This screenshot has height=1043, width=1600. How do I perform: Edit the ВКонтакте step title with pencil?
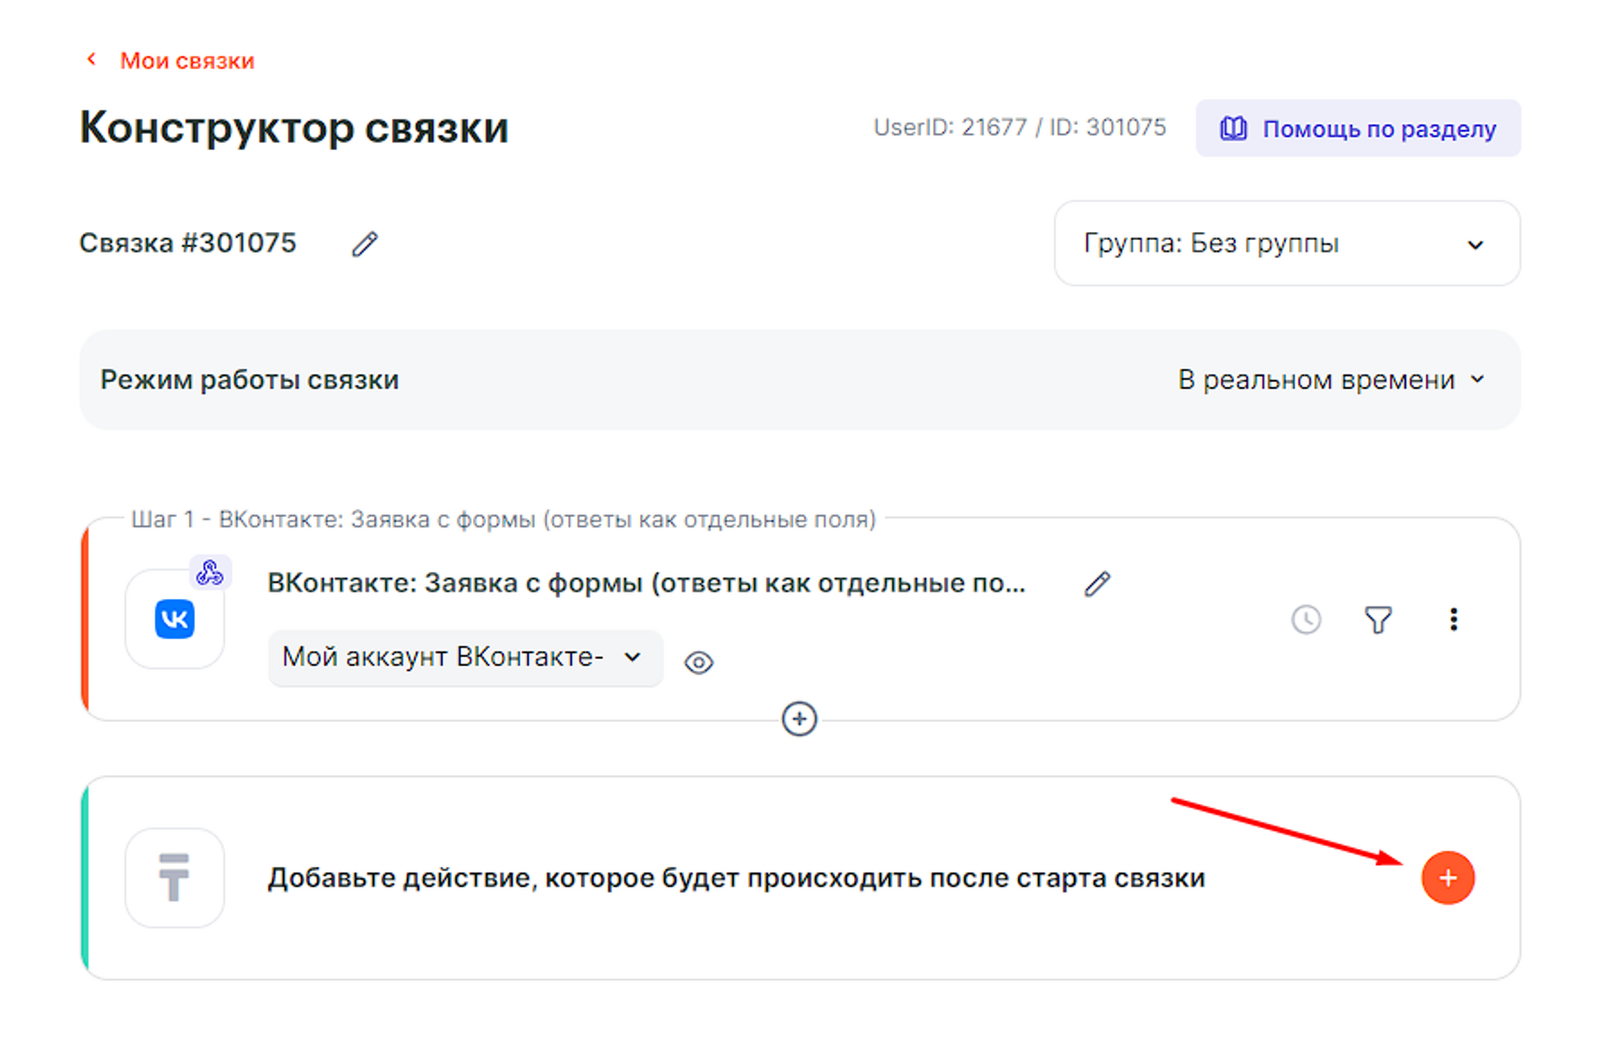(x=1097, y=584)
